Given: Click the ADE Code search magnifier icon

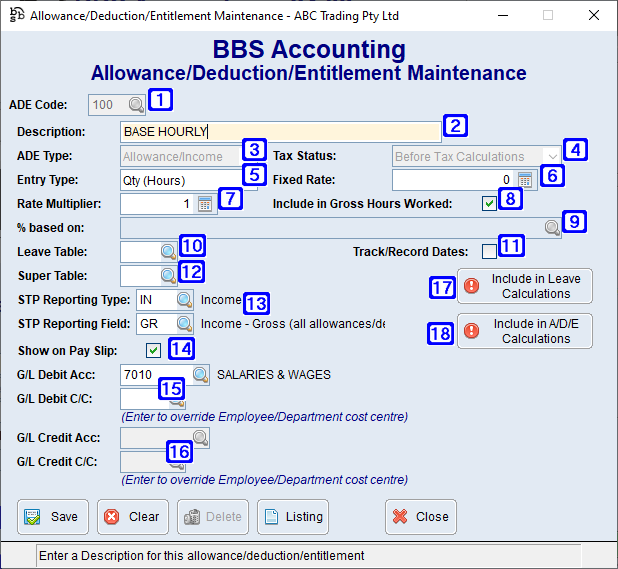Looking at the screenshot, I should coord(136,105).
